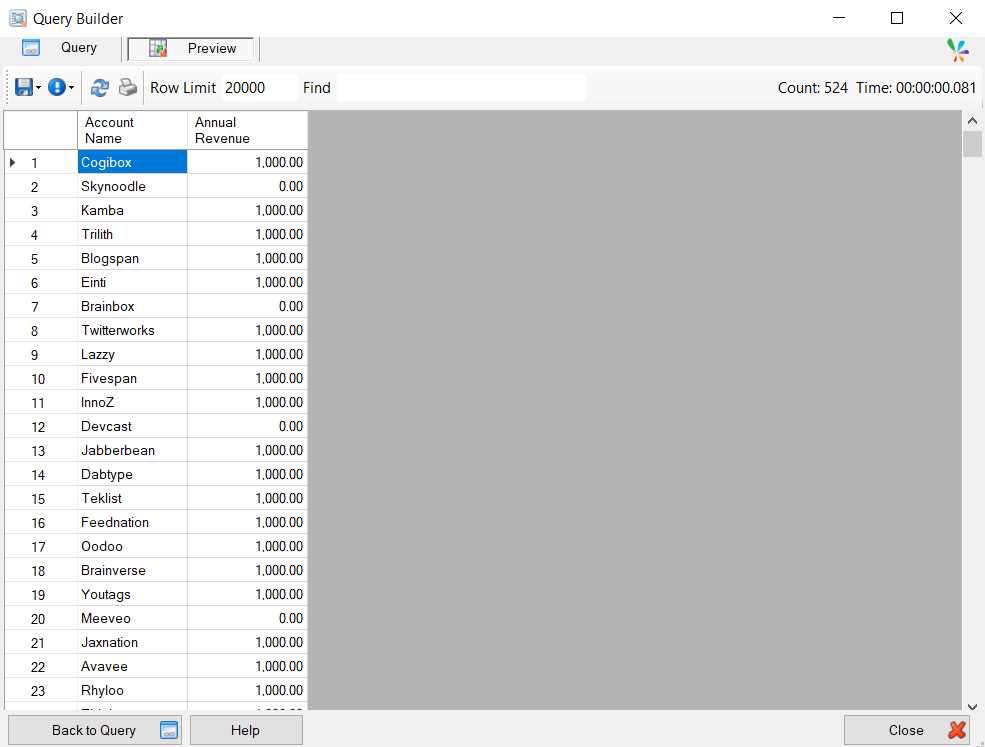
Task: Click Annual Revenue value in Devcast row
Action: click(x=248, y=426)
